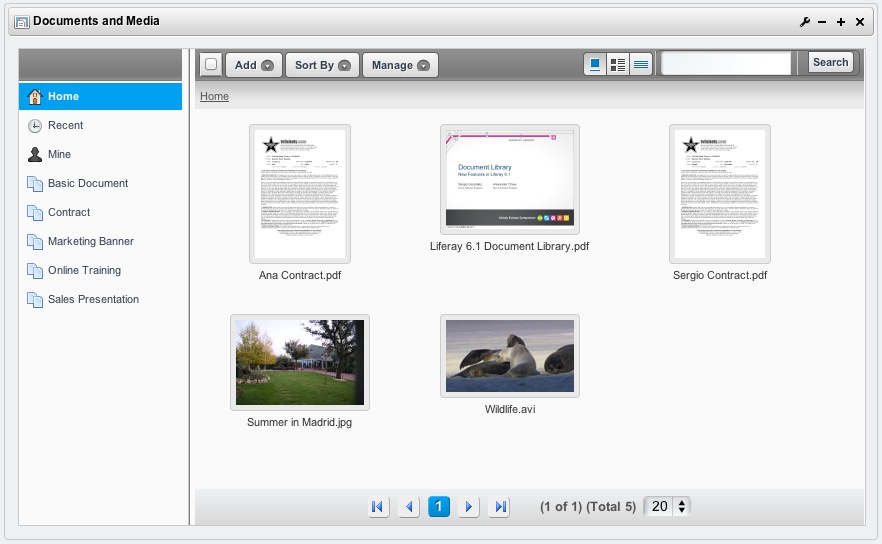Viewport: 882px width, 544px height.
Task: Click in the search text field
Action: pos(726,63)
